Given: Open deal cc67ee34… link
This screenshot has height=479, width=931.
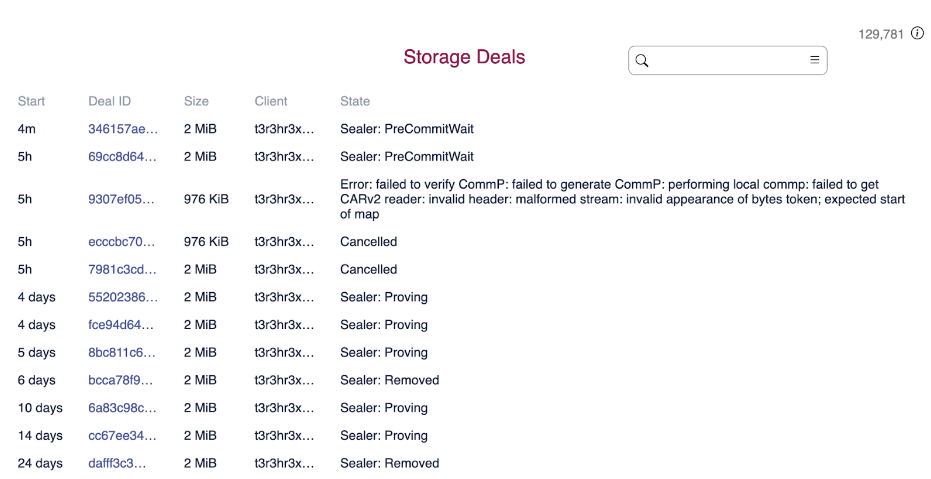Looking at the screenshot, I should (x=122, y=436).
